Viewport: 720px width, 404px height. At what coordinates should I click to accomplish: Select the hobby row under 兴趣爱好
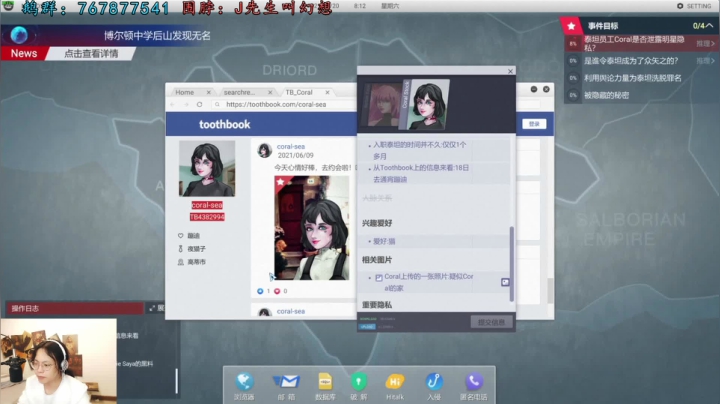tap(435, 241)
